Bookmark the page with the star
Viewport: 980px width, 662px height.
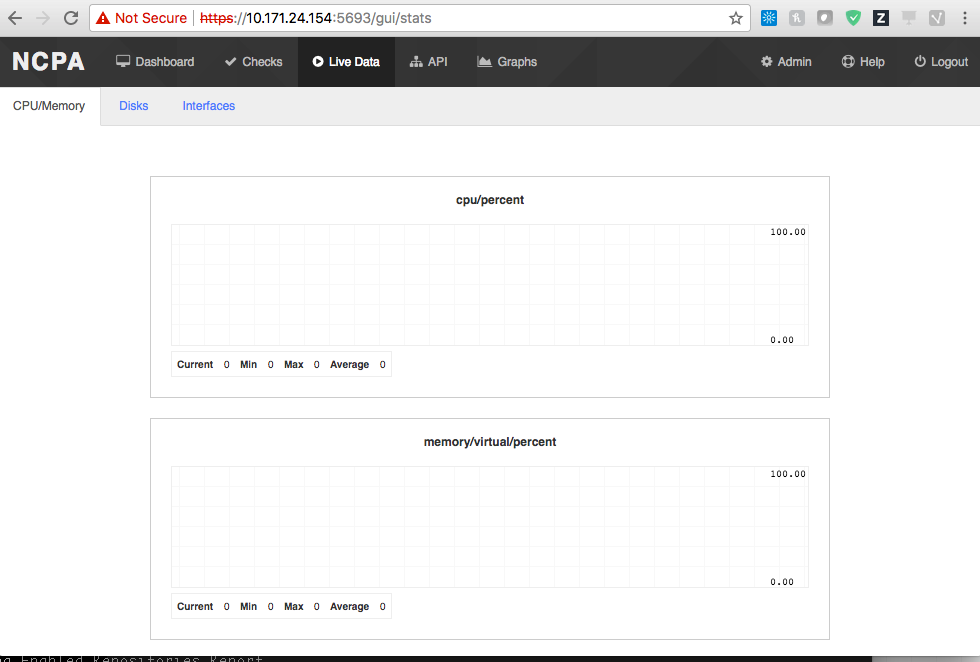pos(735,17)
